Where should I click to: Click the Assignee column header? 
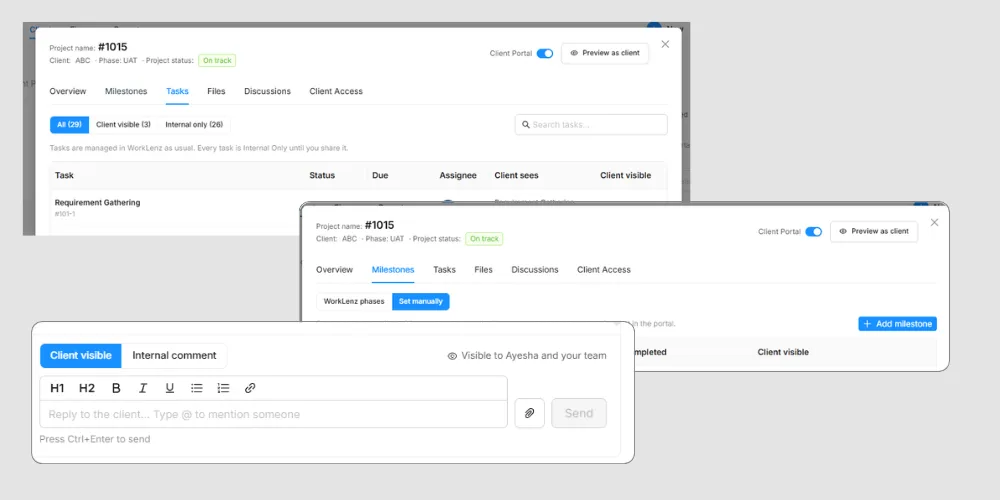click(x=458, y=175)
